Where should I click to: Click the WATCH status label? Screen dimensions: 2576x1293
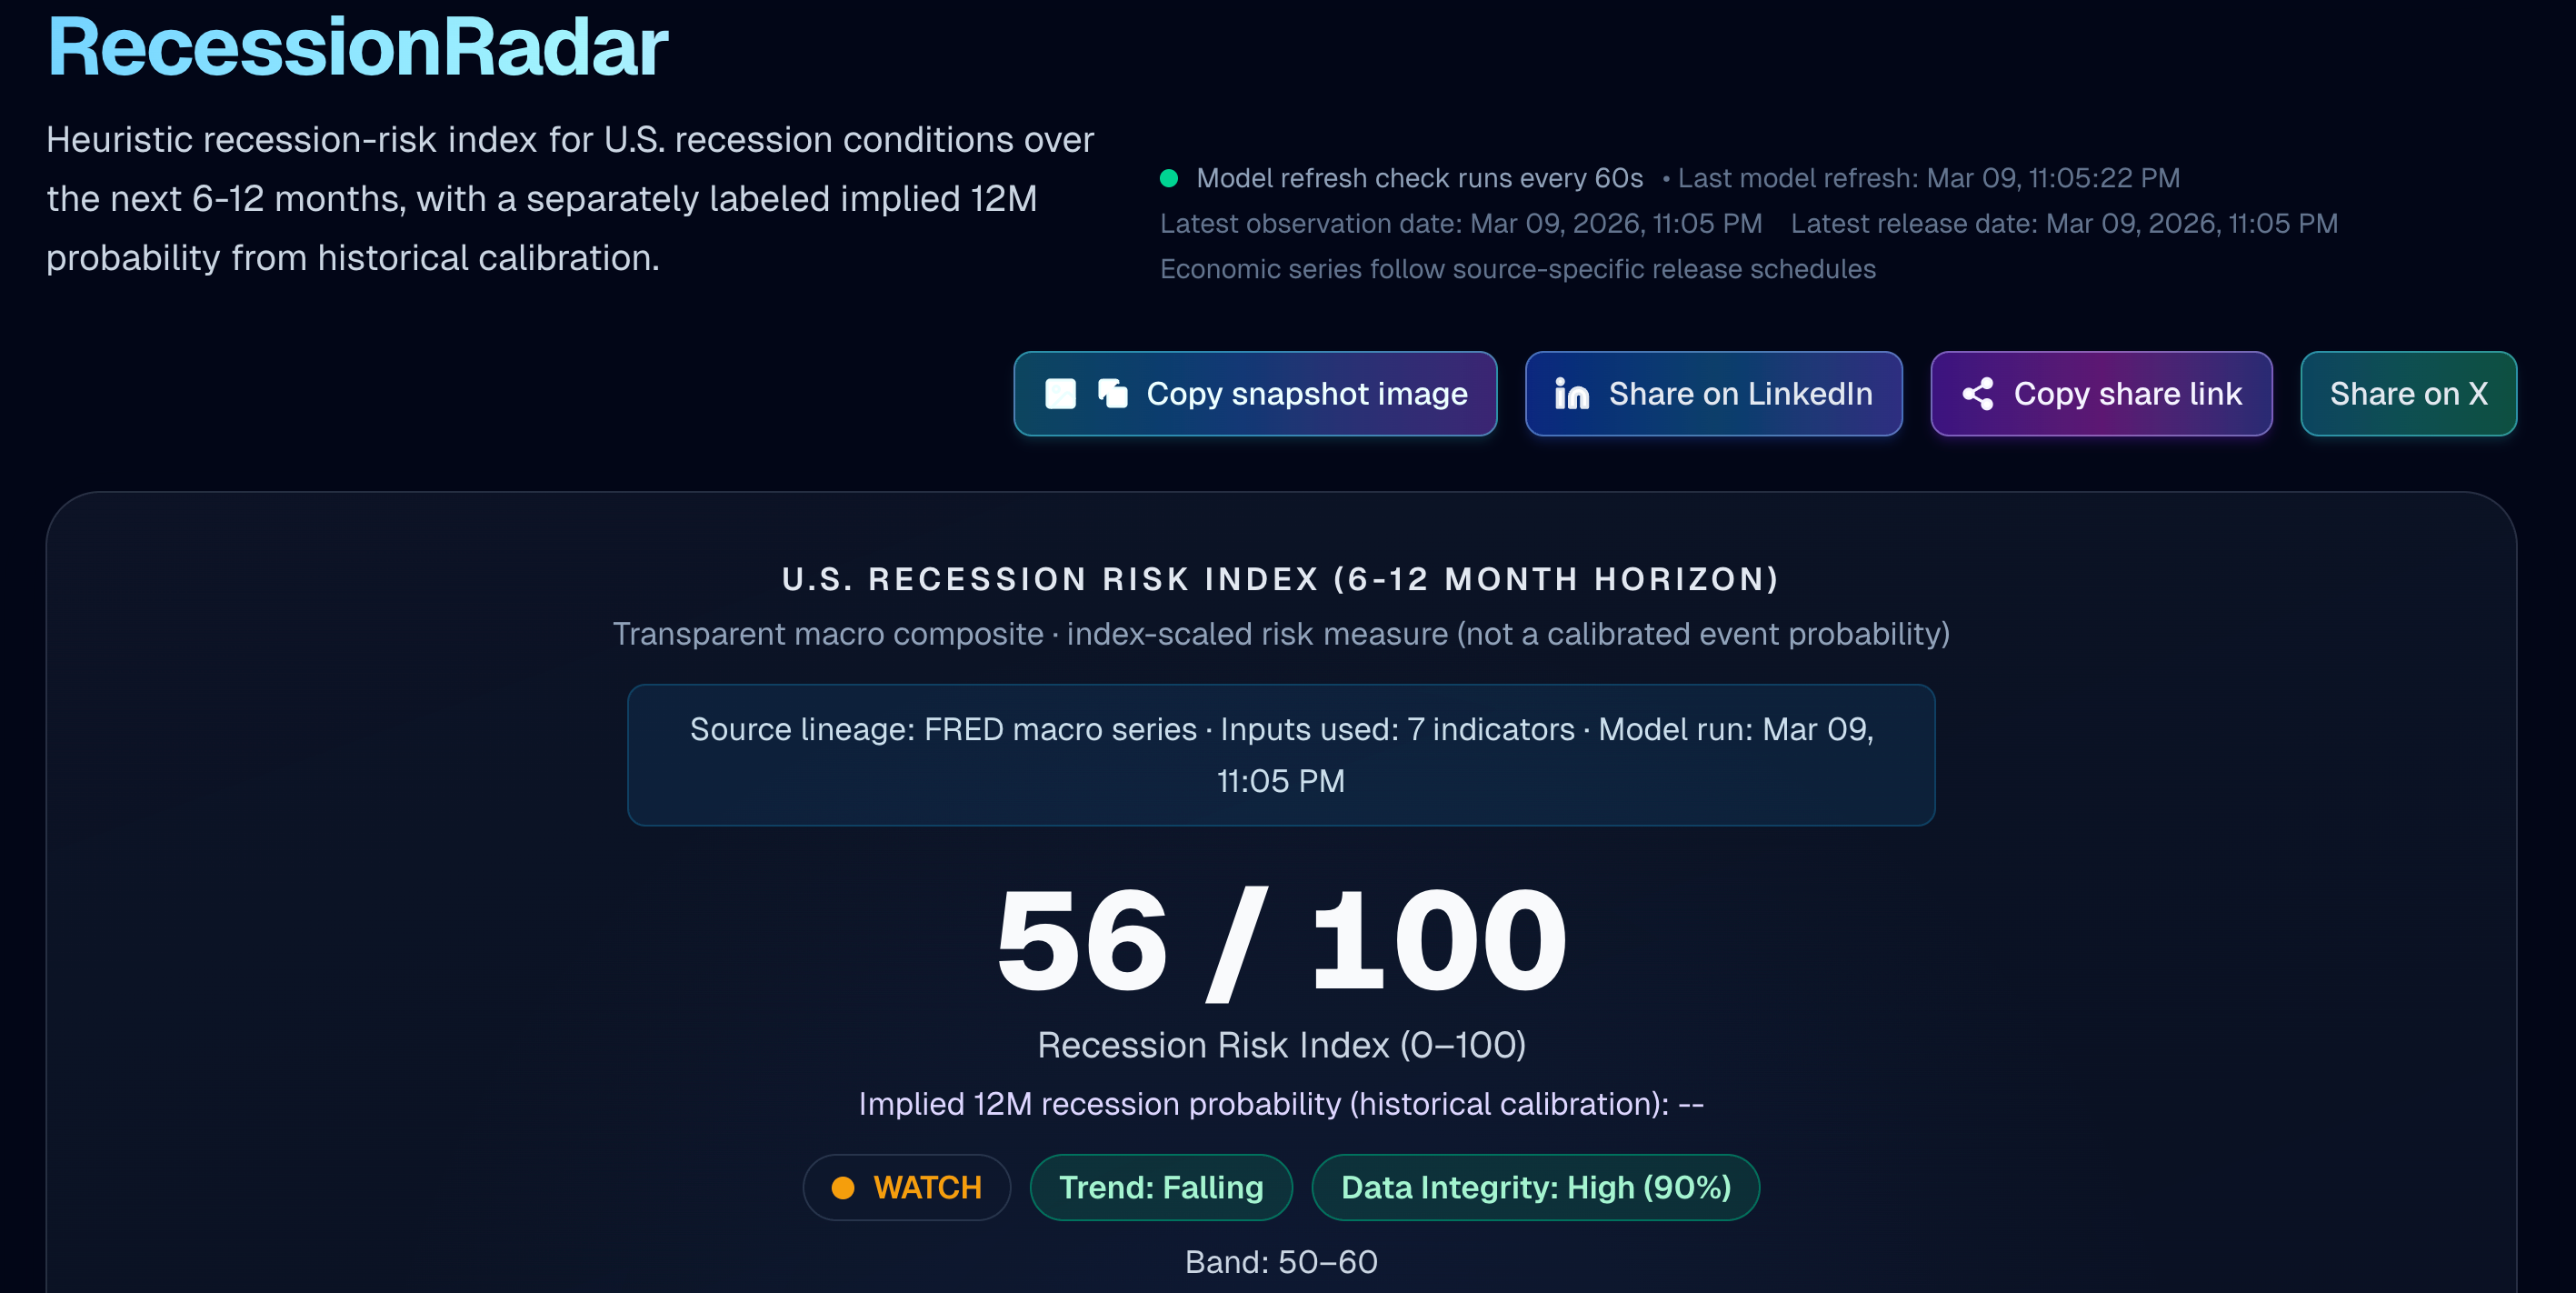pos(927,1188)
